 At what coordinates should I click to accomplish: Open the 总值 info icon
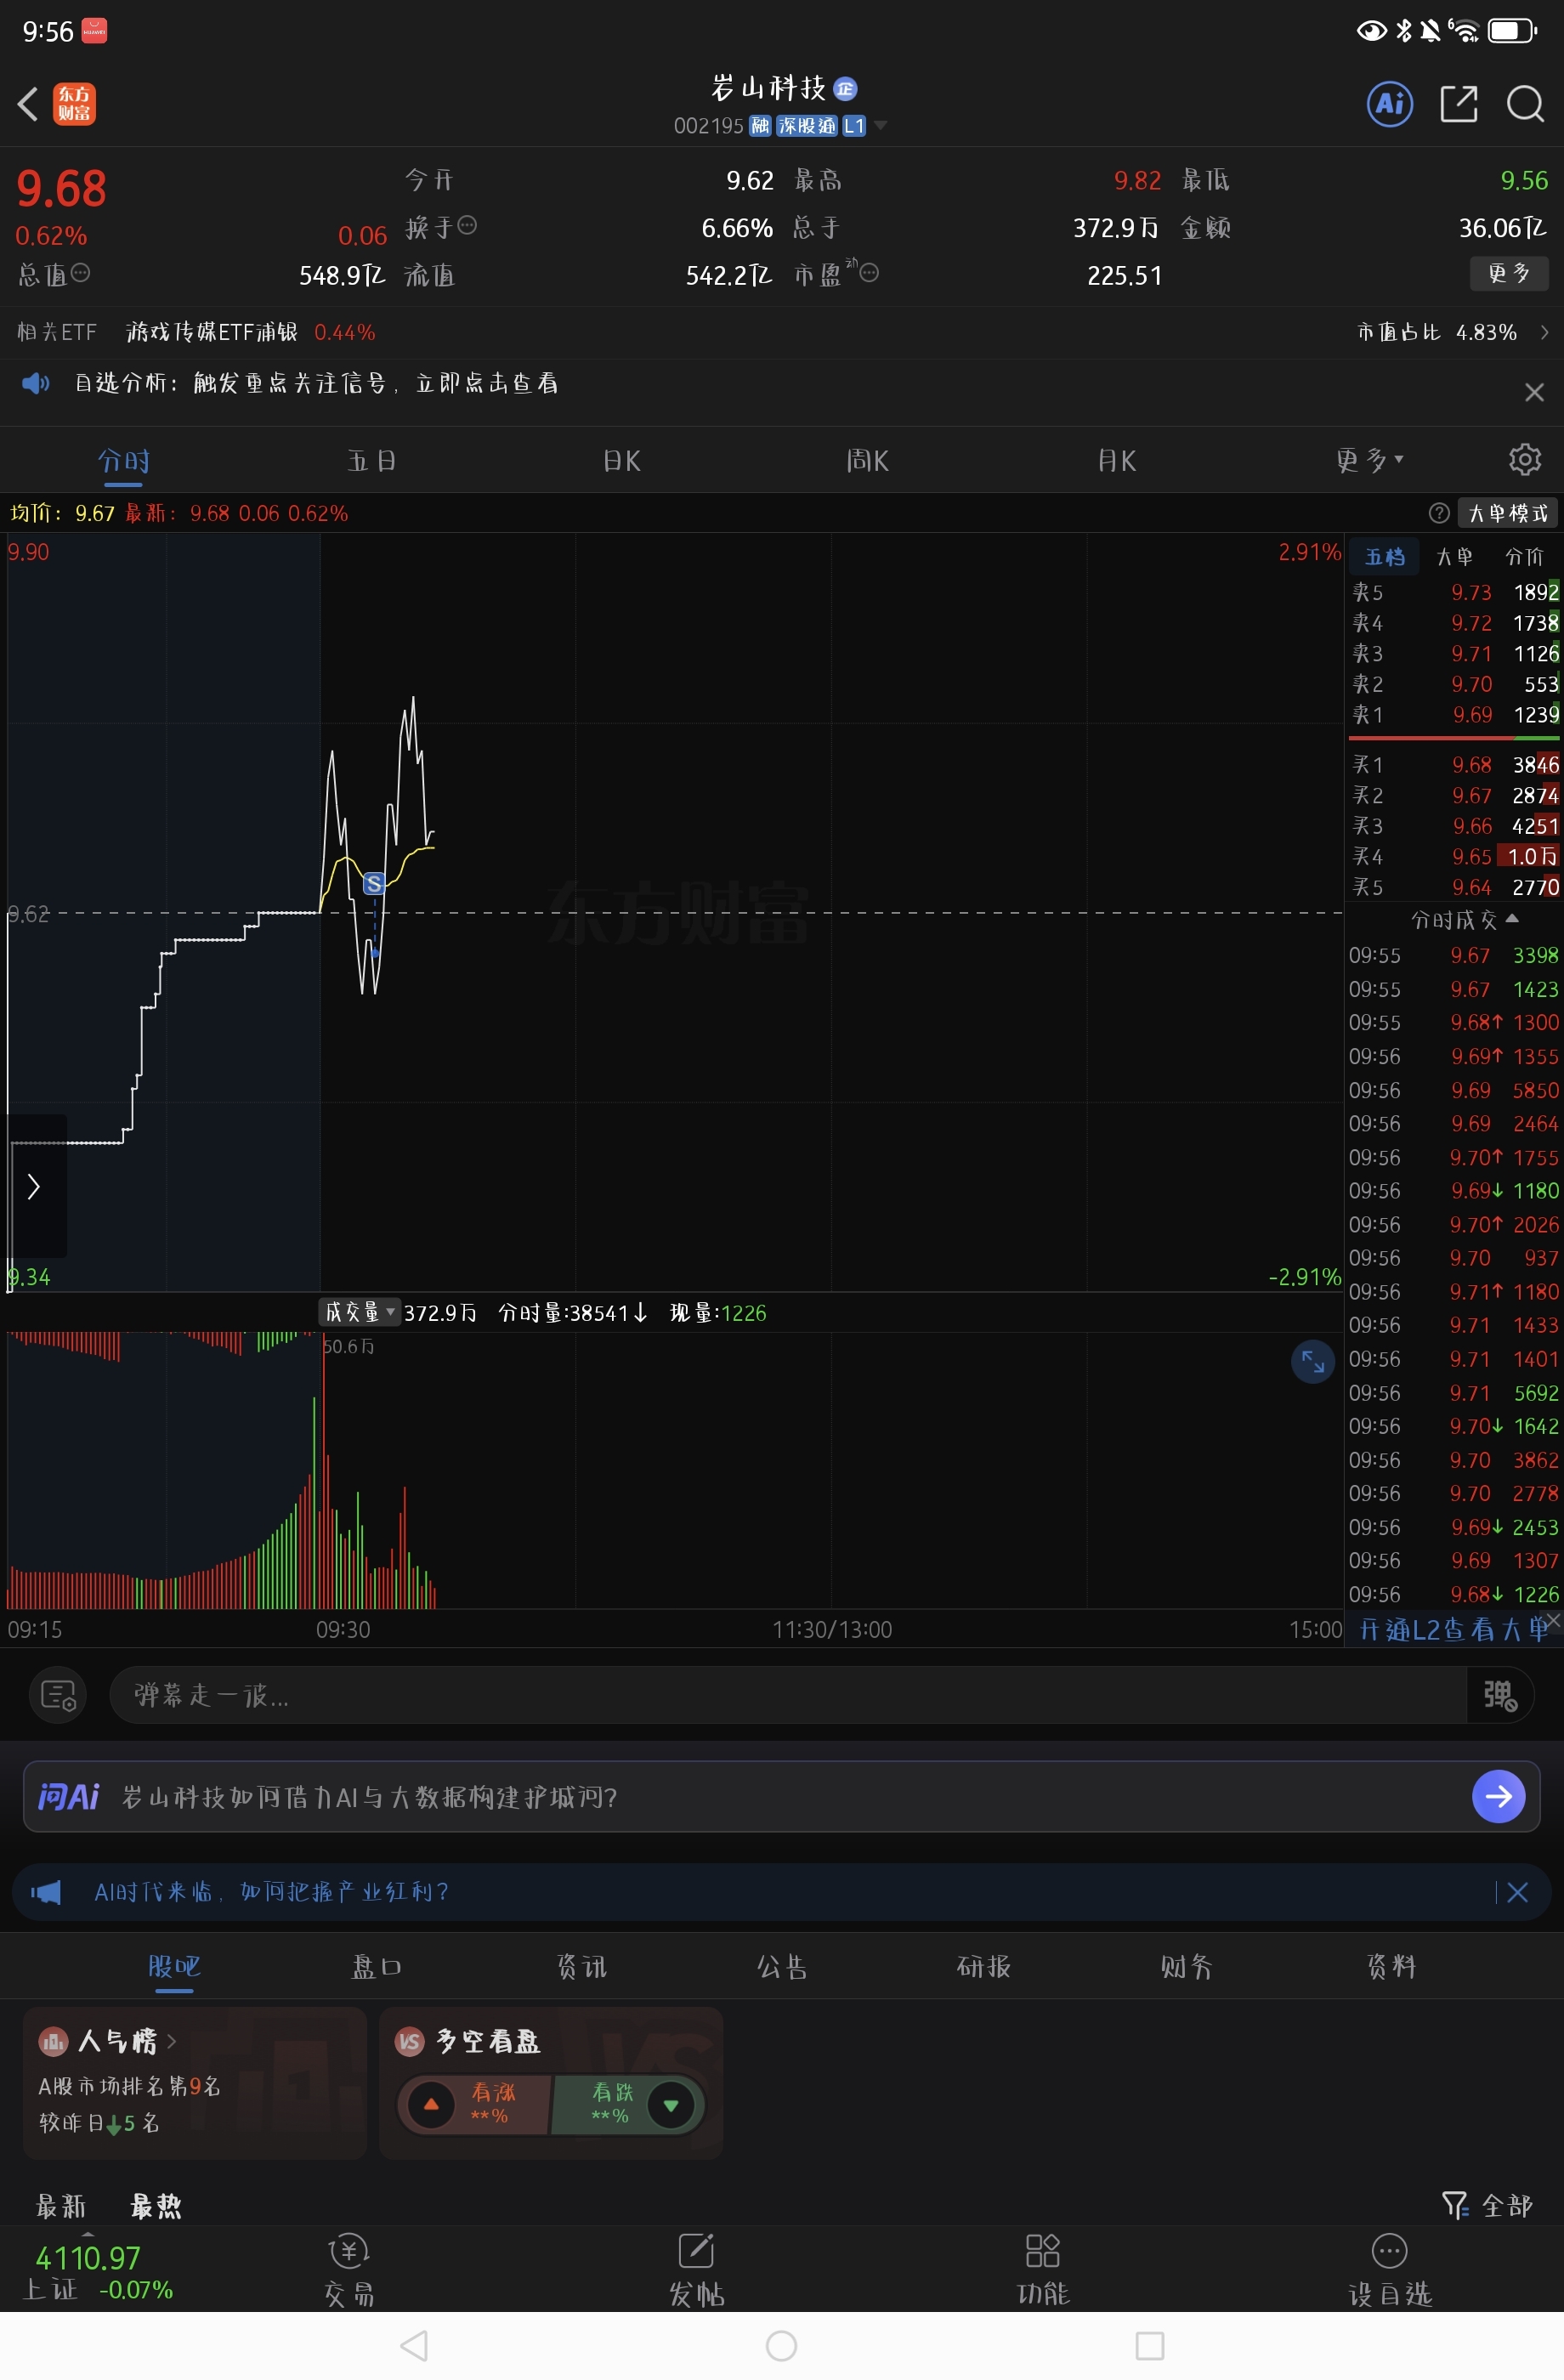tap(81, 273)
